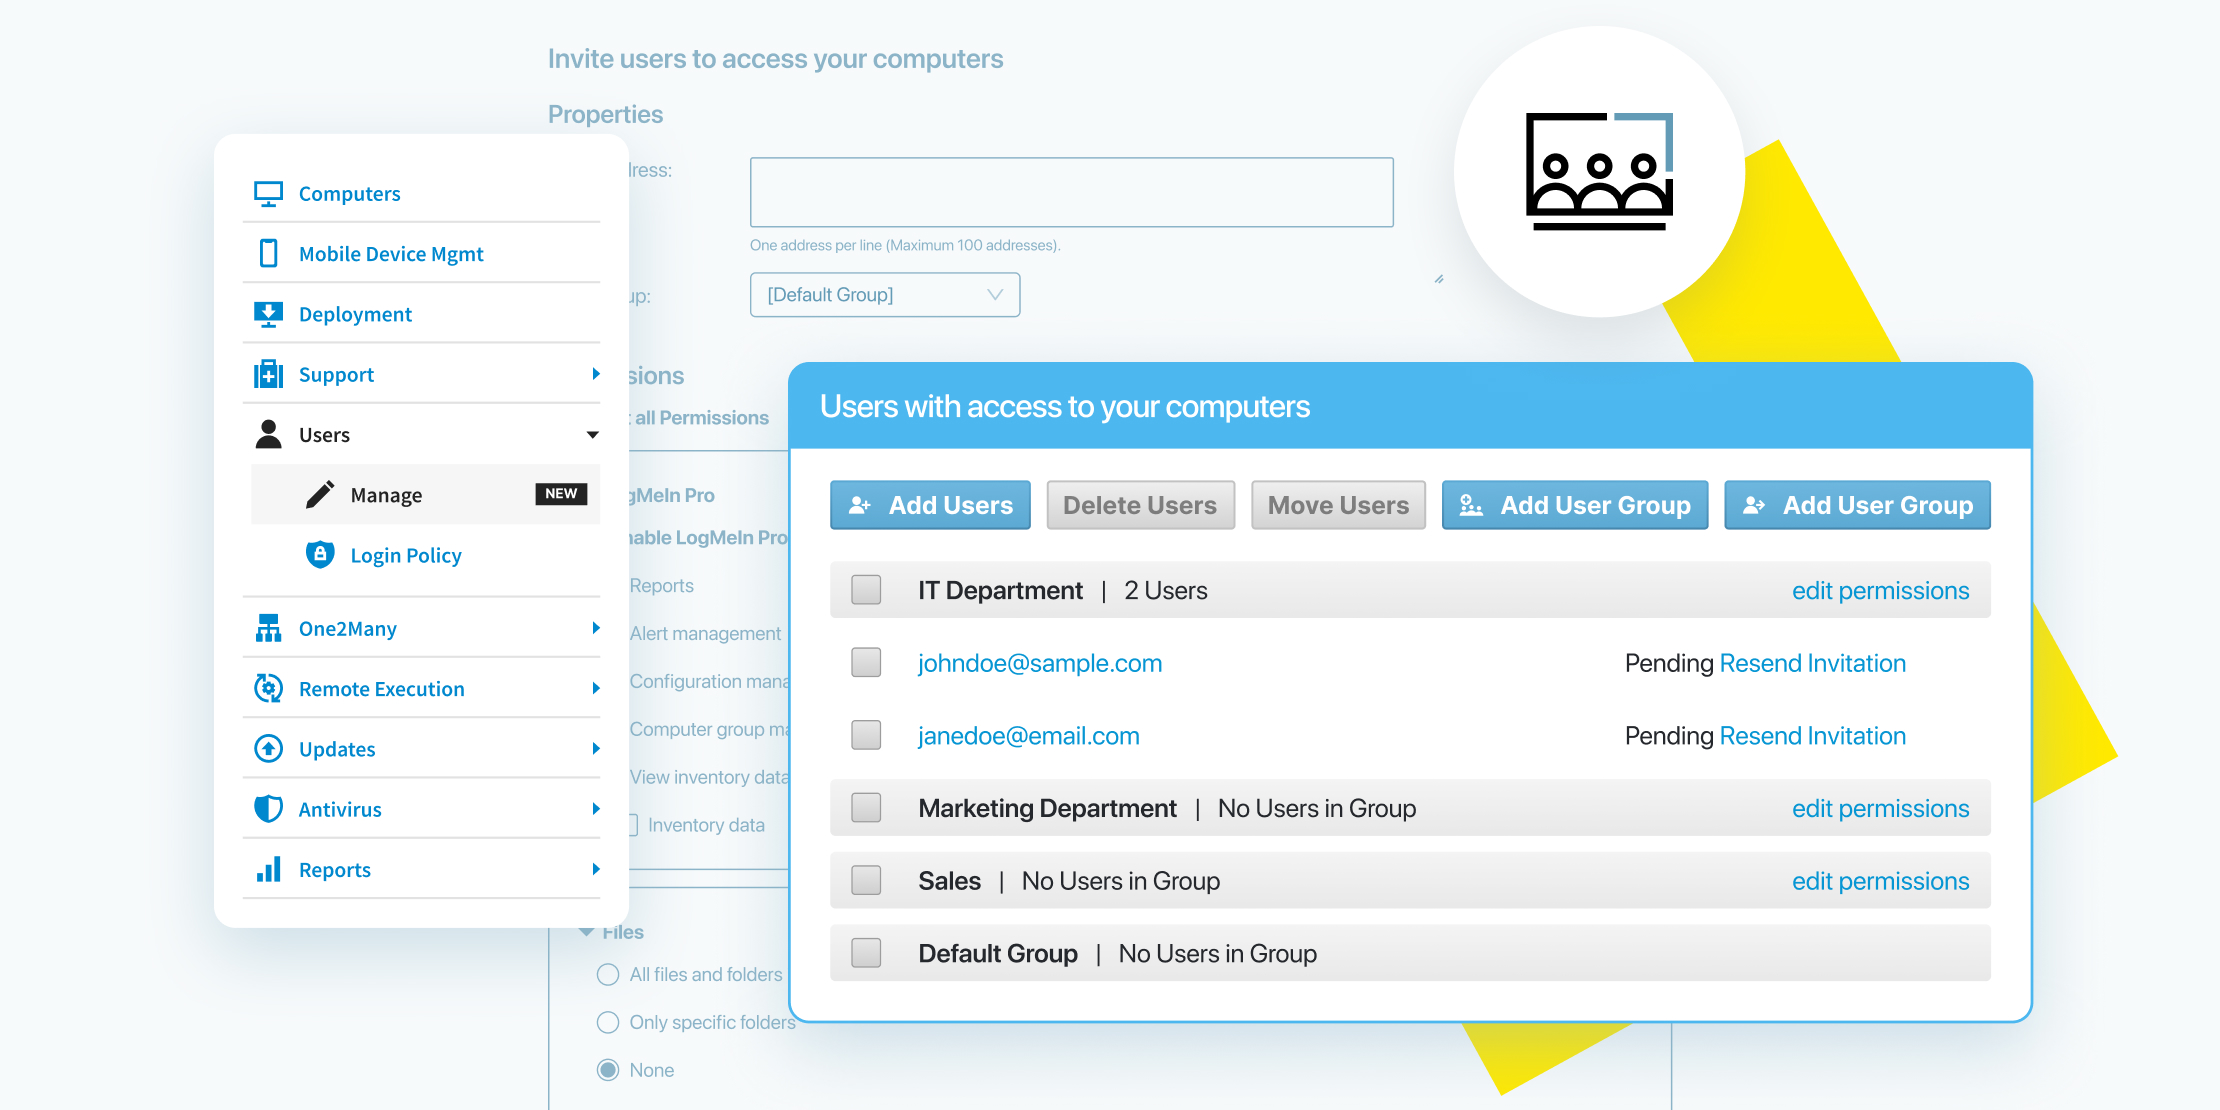Click the Reports bar chart icon
Screen dimensions: 2220x1110
[x=267, y=869]
